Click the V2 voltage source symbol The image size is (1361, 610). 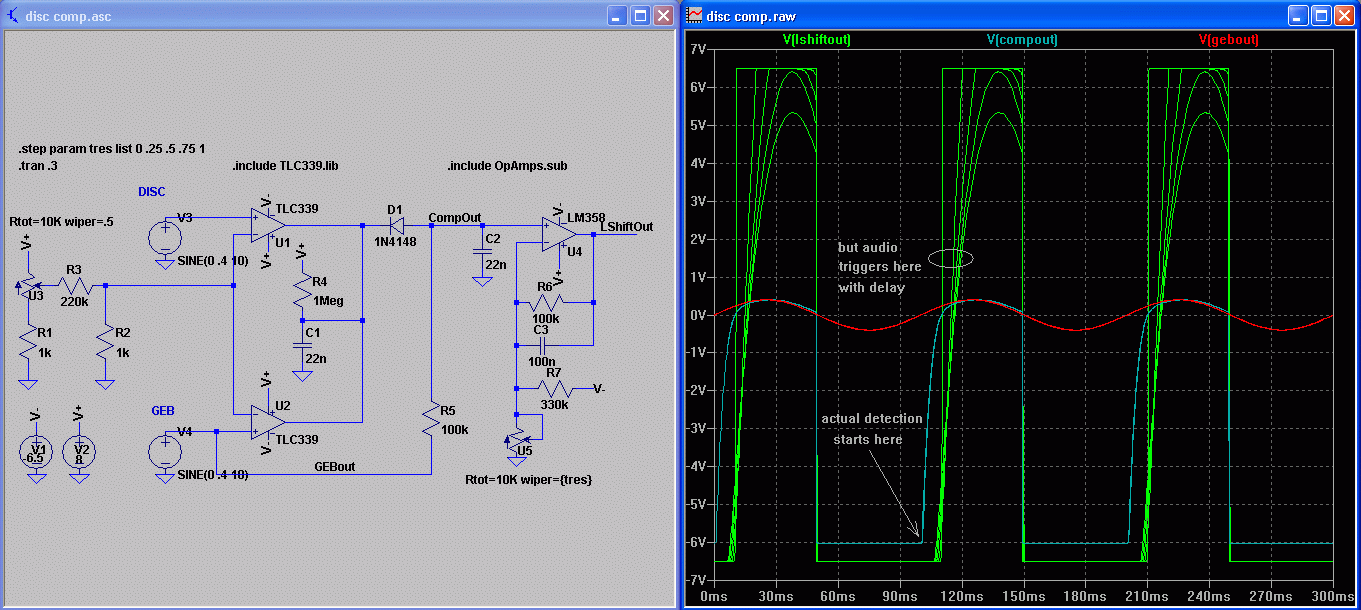80,452
